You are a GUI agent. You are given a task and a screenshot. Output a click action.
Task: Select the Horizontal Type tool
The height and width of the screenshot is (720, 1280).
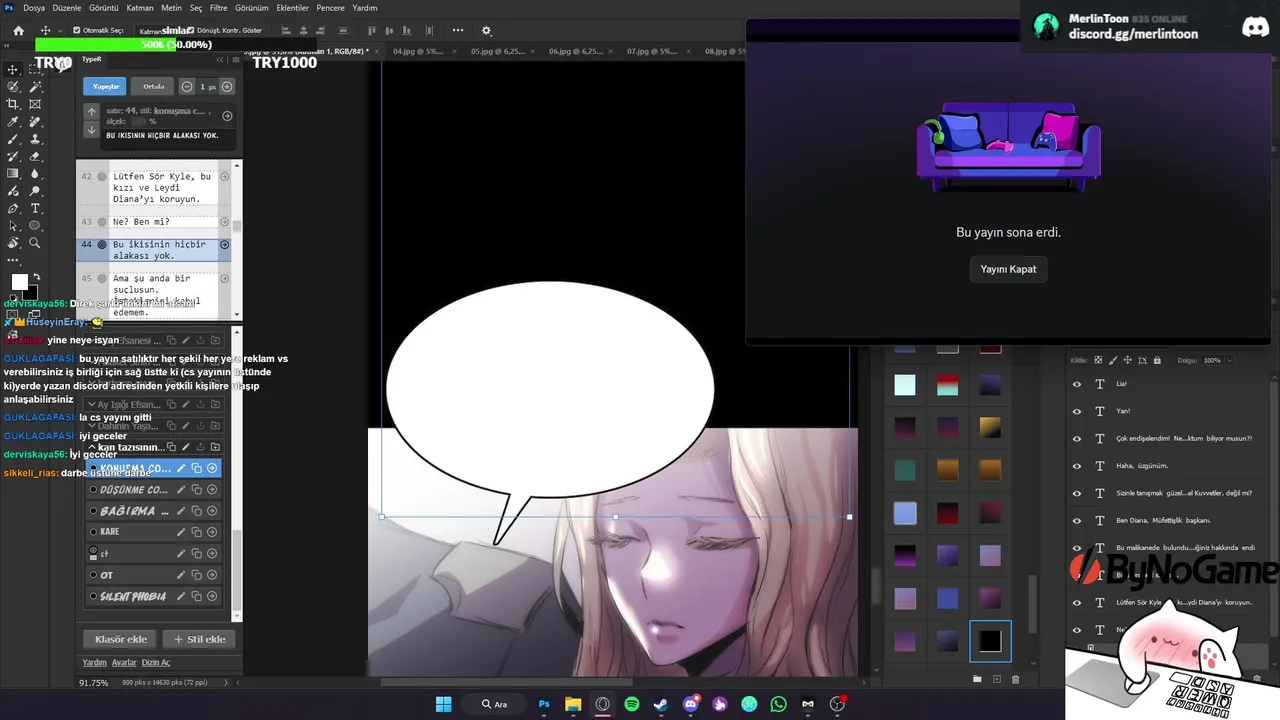tap(35, 208)
